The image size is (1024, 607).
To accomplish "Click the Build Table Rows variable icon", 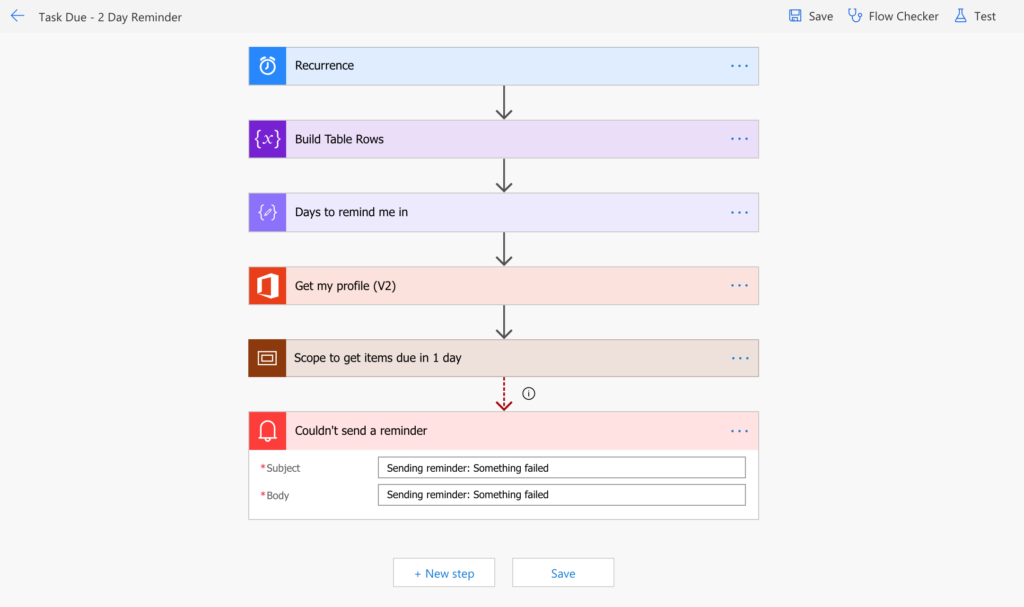I will (267, 139).
